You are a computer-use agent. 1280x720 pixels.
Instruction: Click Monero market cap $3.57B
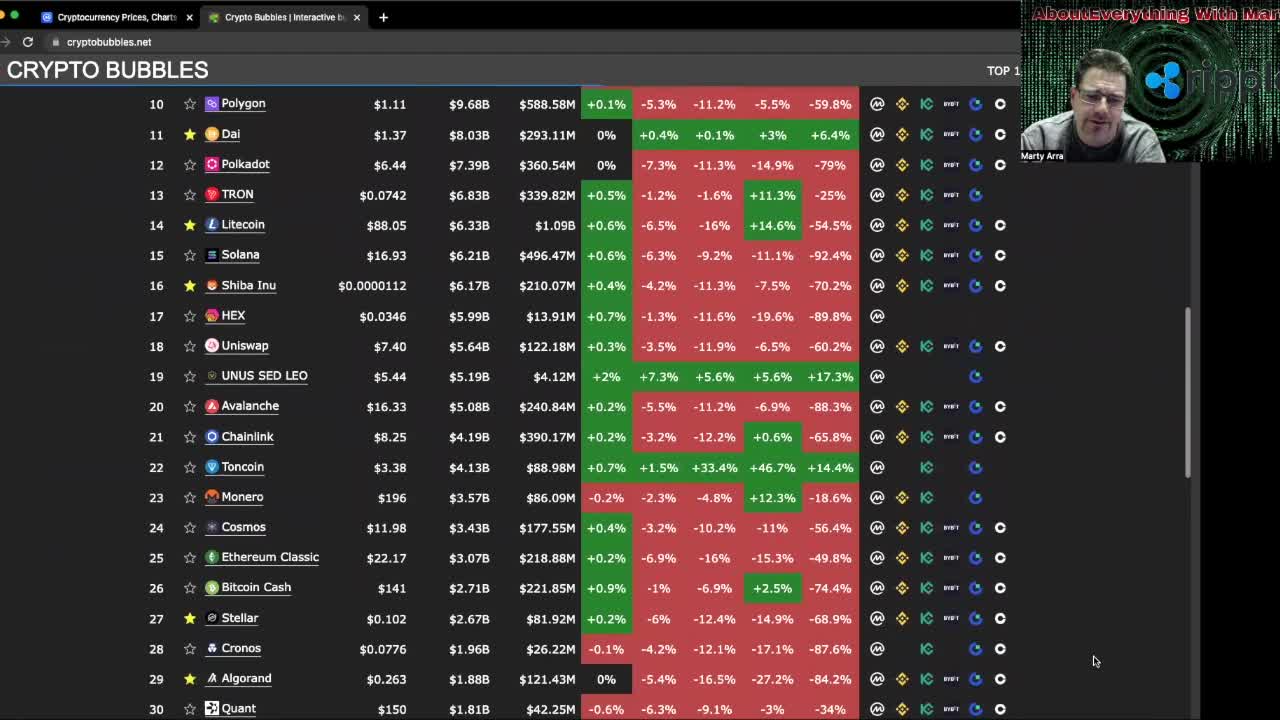[469, 497]
